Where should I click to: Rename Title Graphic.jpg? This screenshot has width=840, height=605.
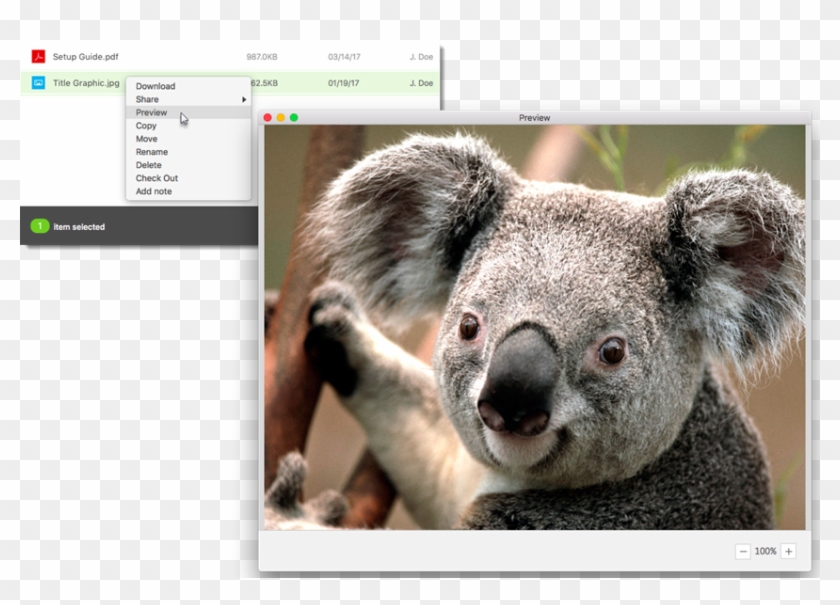(x=152, y=151)
